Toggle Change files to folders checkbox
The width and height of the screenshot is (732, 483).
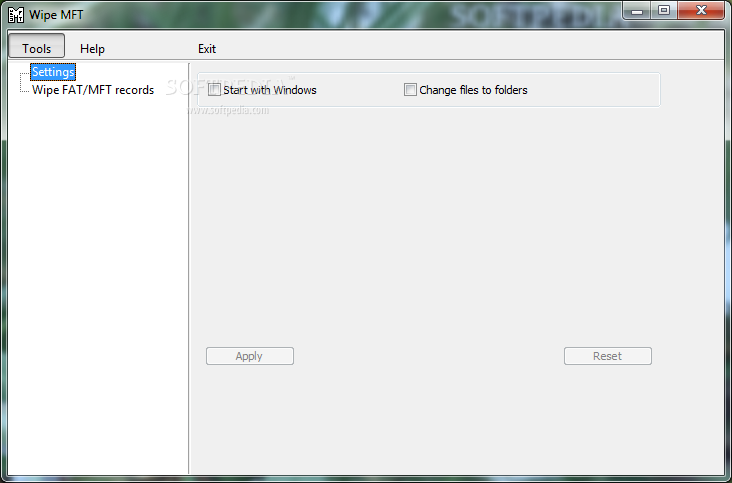pos(410,90)
